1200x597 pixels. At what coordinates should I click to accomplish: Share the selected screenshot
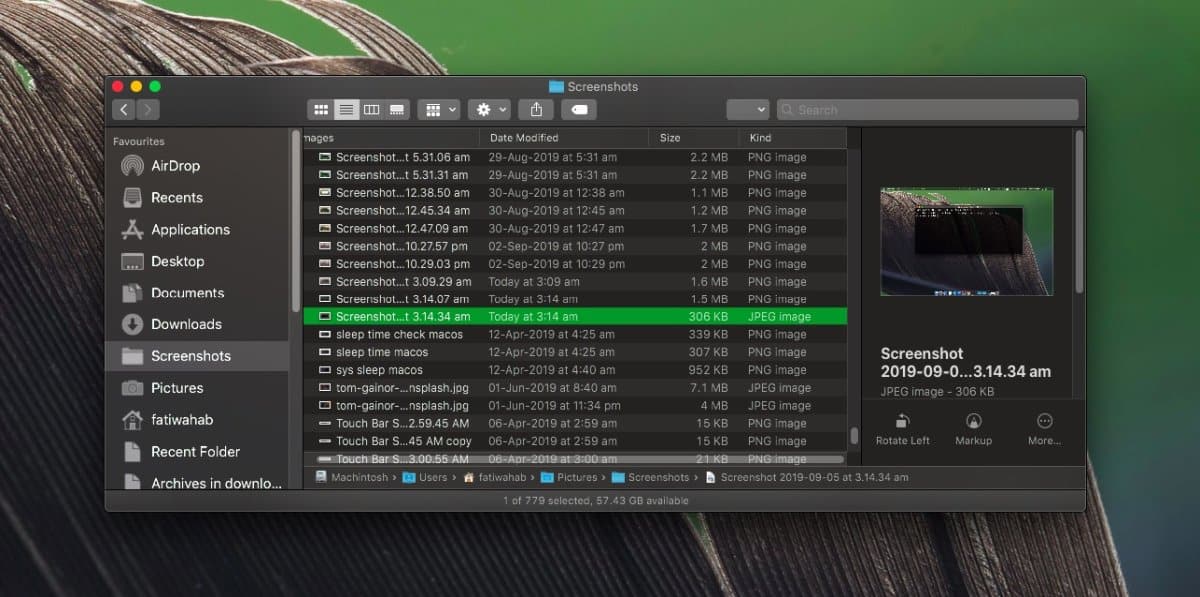click(x=535, y=109)
